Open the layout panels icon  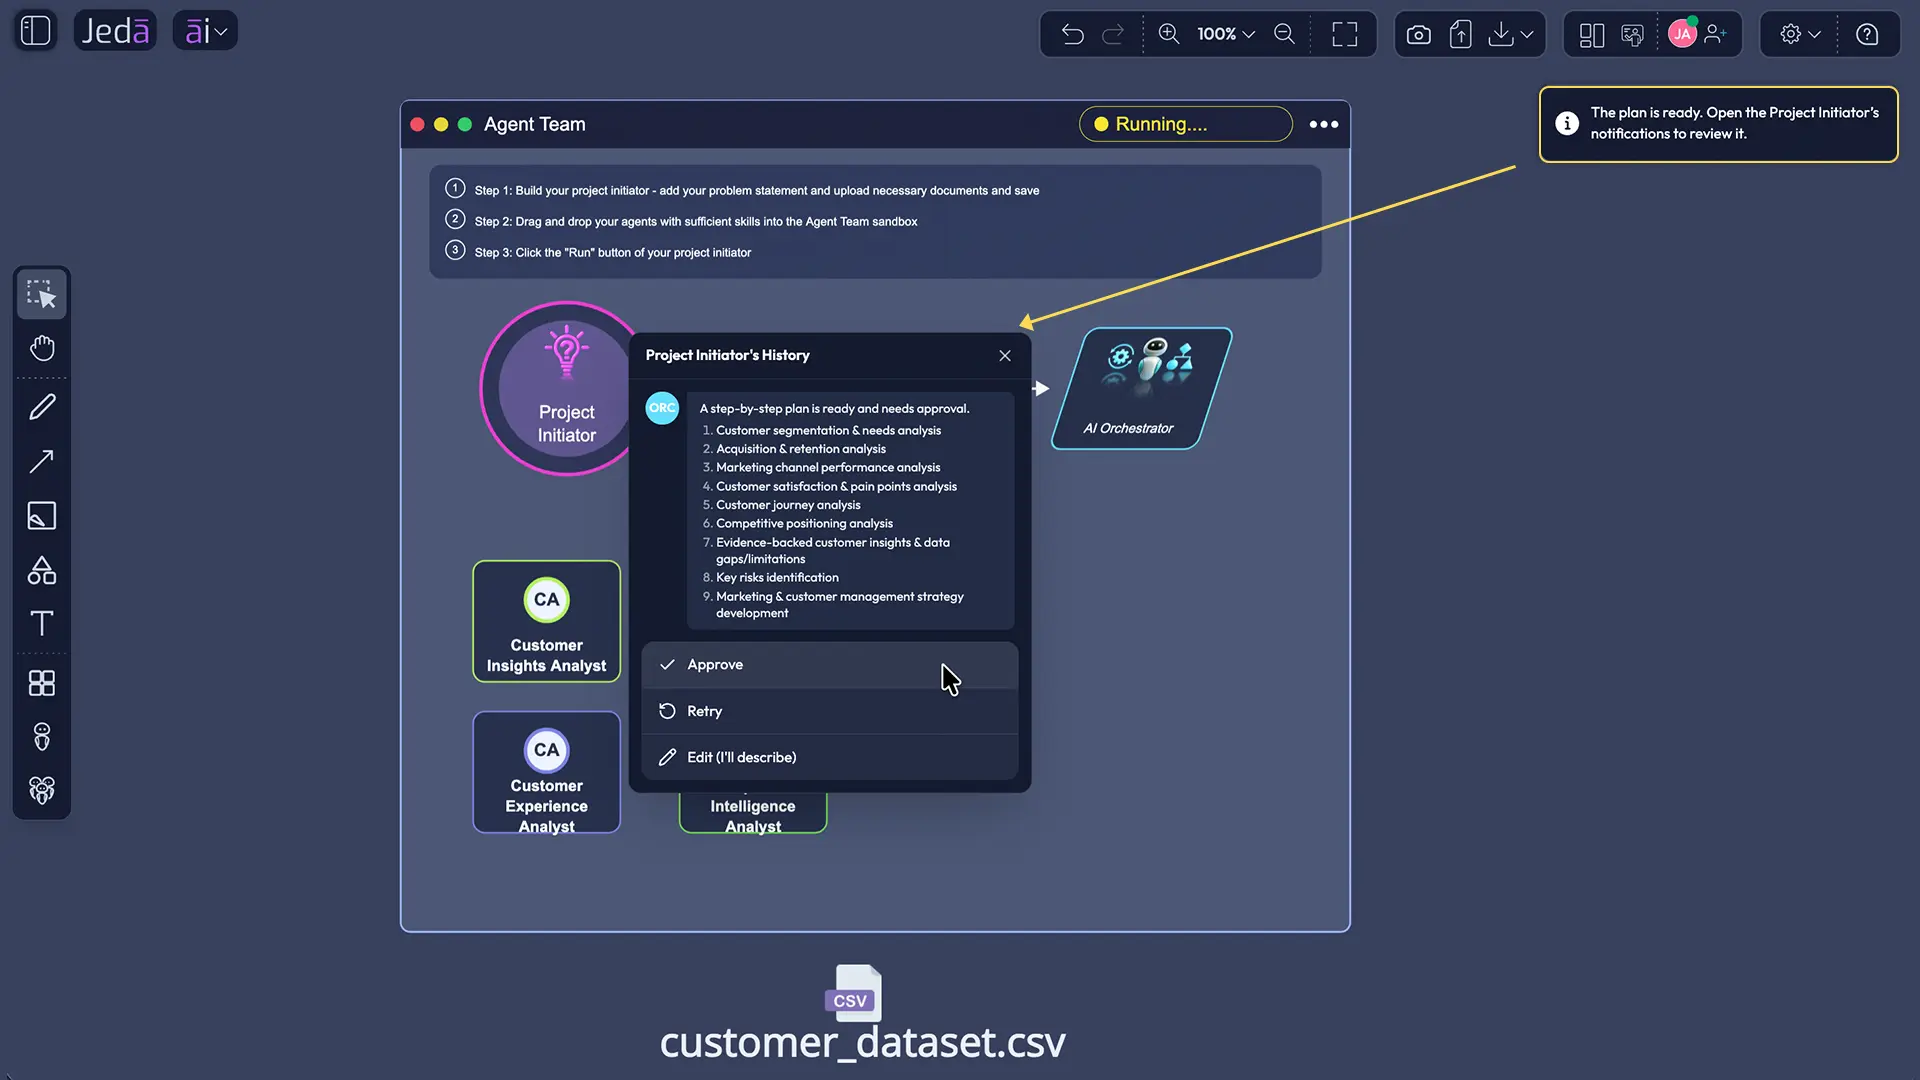coord(1591,35)
